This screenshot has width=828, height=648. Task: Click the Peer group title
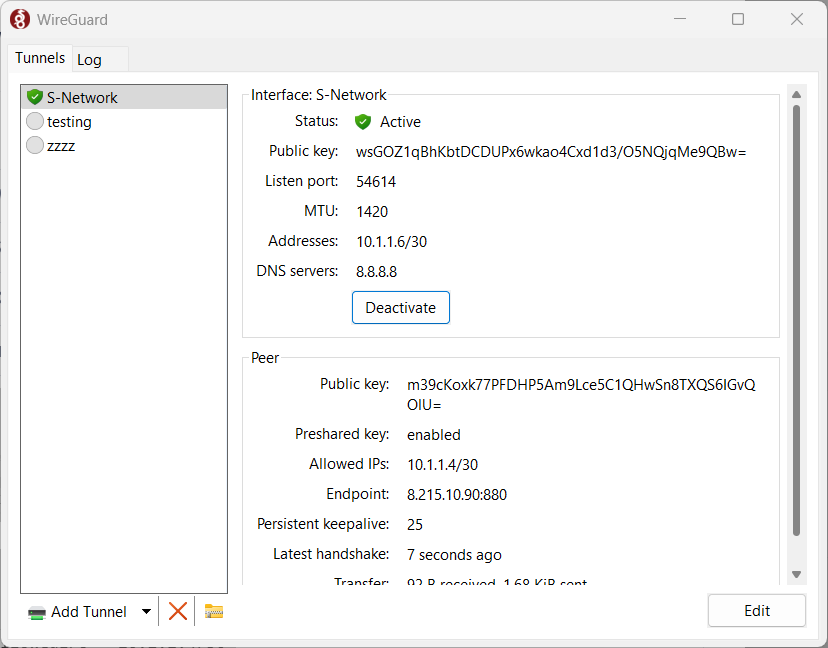point(265,358)
